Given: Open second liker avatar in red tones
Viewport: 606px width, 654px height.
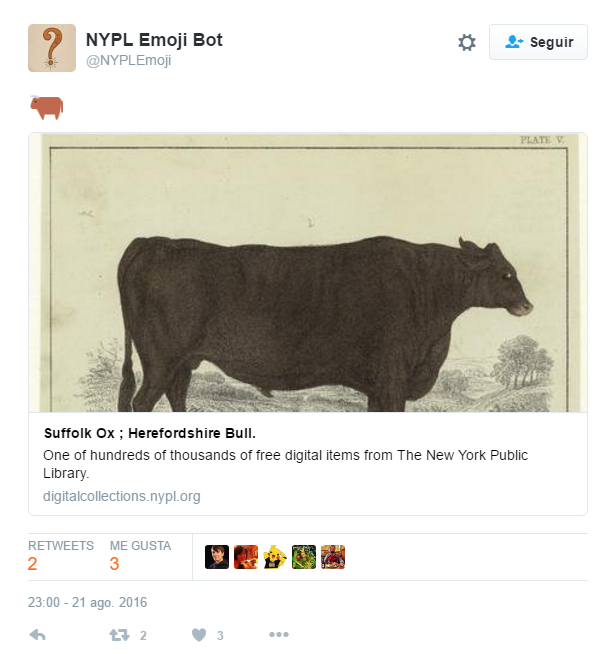Looking at the screenshot, I should [x=246, y=557].
